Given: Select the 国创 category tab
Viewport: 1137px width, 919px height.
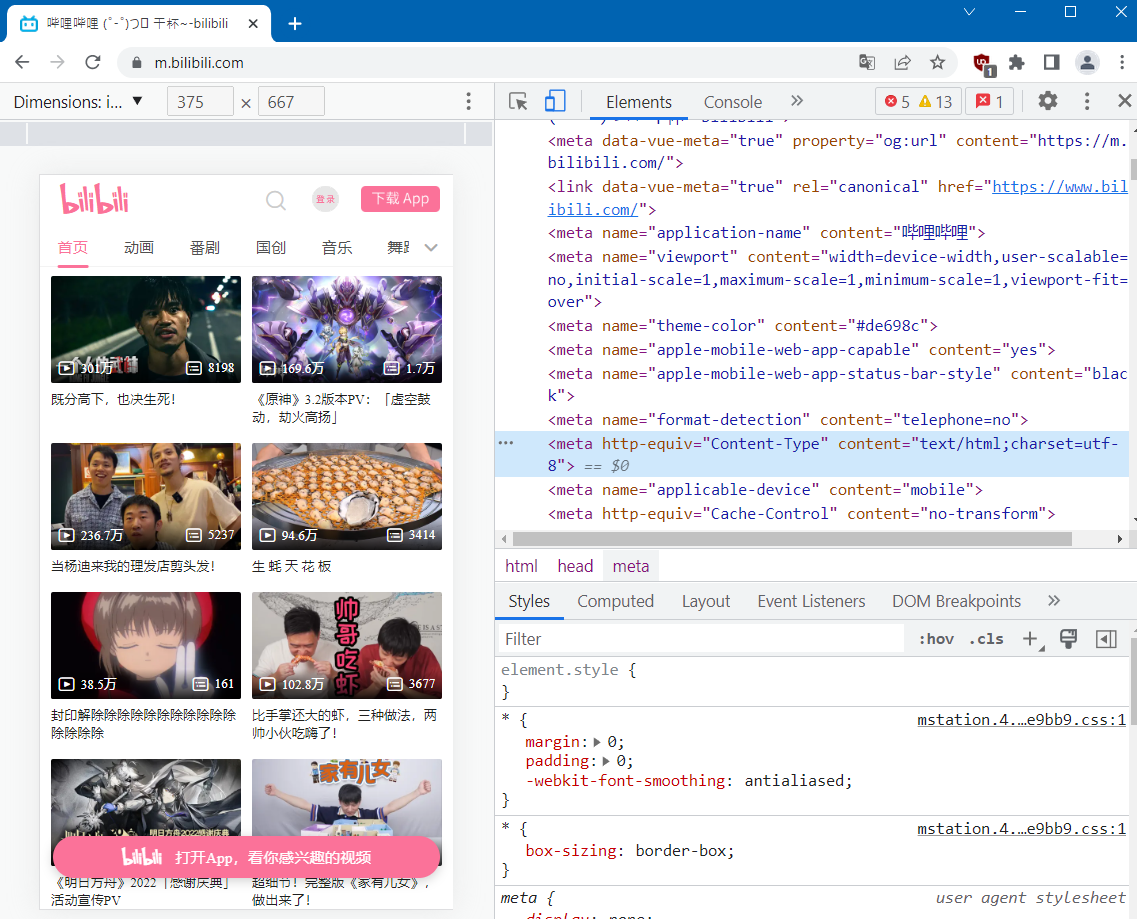Looking at the screenshot, I should [x=271, y=248].
